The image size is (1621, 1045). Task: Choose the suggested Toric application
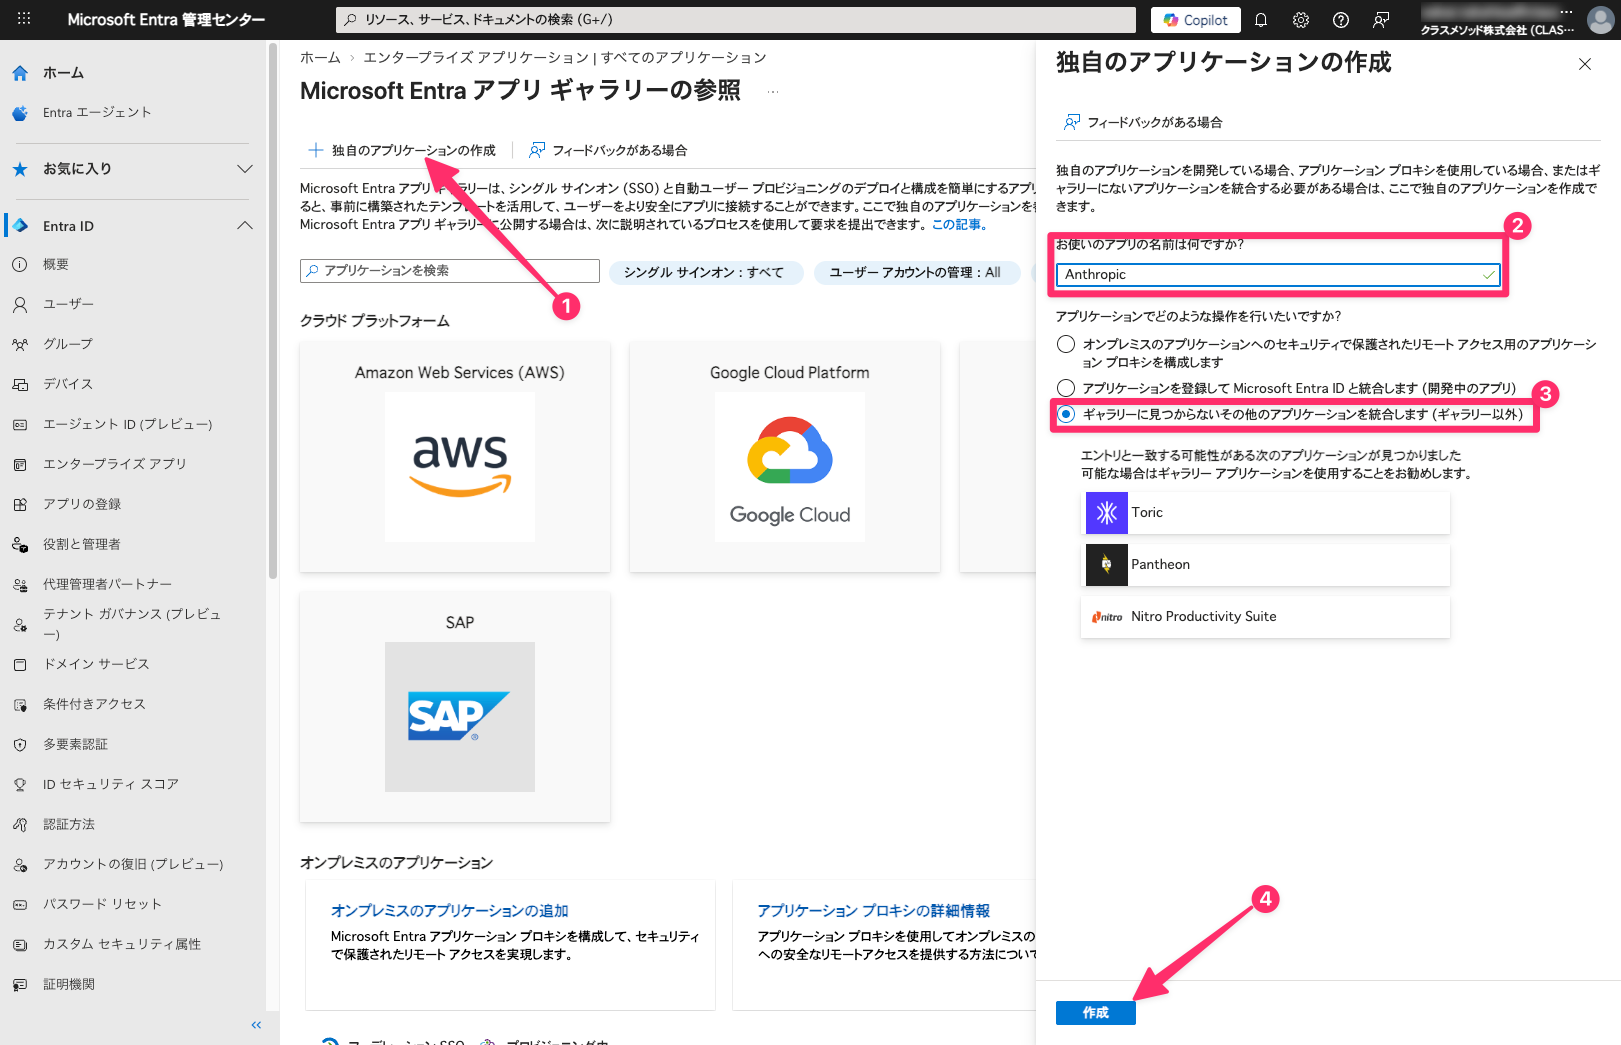click(x=1265, y=513)
